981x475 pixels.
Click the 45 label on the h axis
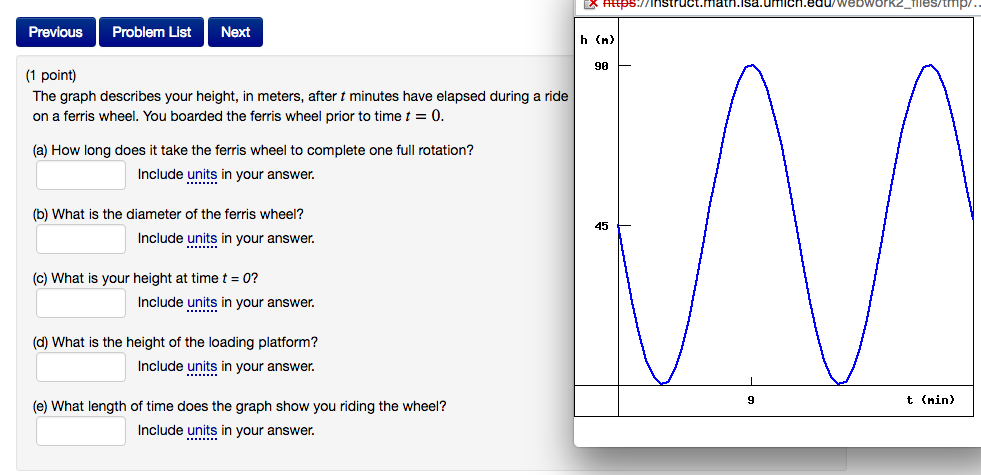click(x=601, y=226)
